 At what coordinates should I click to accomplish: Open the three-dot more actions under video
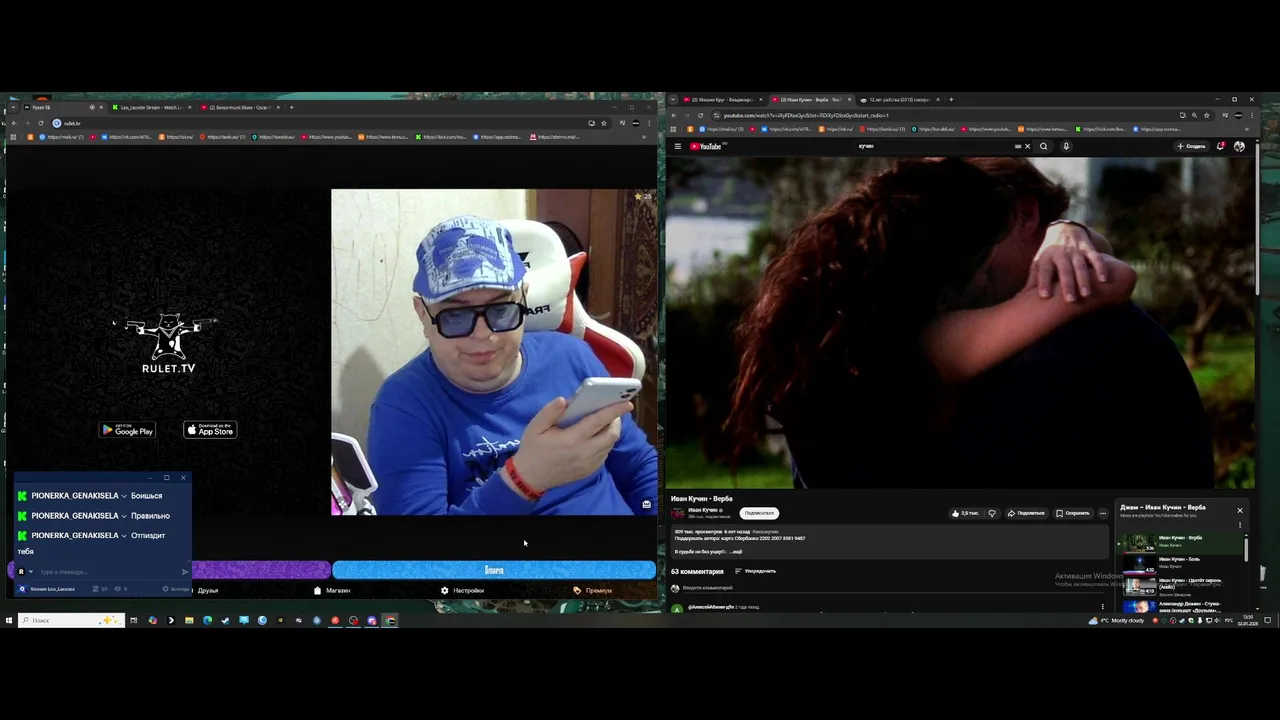[x=1103, y=513]
